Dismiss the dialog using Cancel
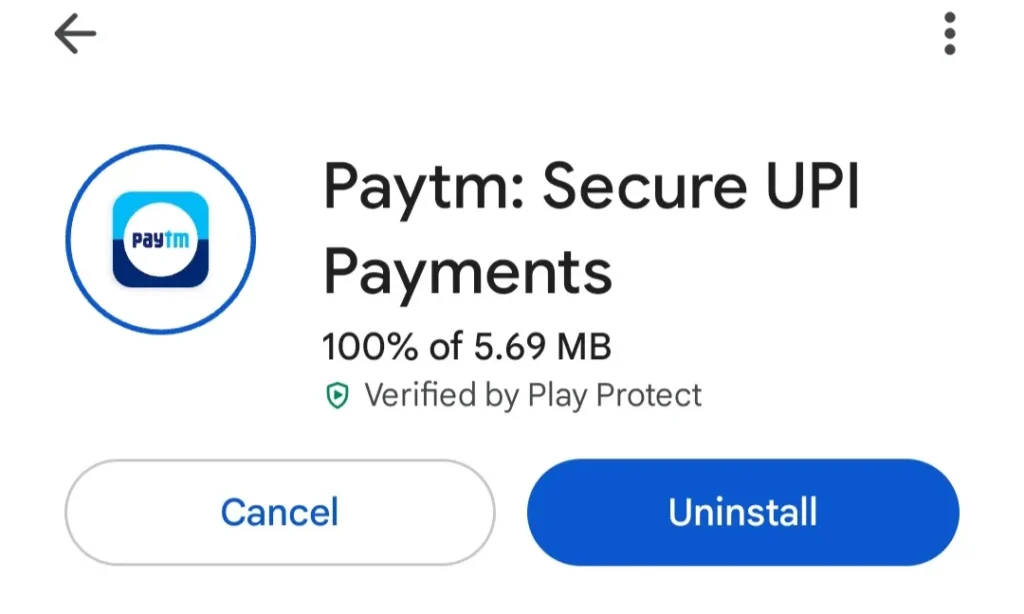 point(279,512)
